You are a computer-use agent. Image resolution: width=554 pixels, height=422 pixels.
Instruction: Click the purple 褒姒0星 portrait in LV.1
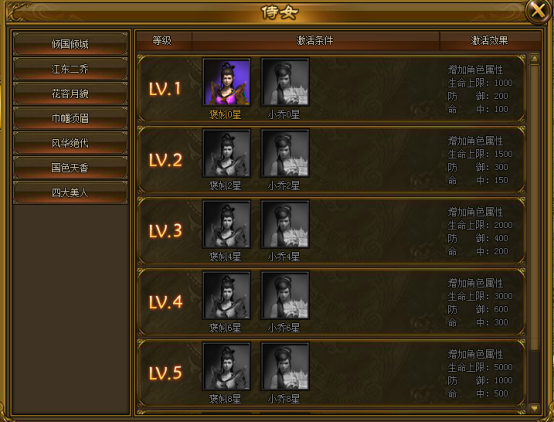(x=226, y=82)
